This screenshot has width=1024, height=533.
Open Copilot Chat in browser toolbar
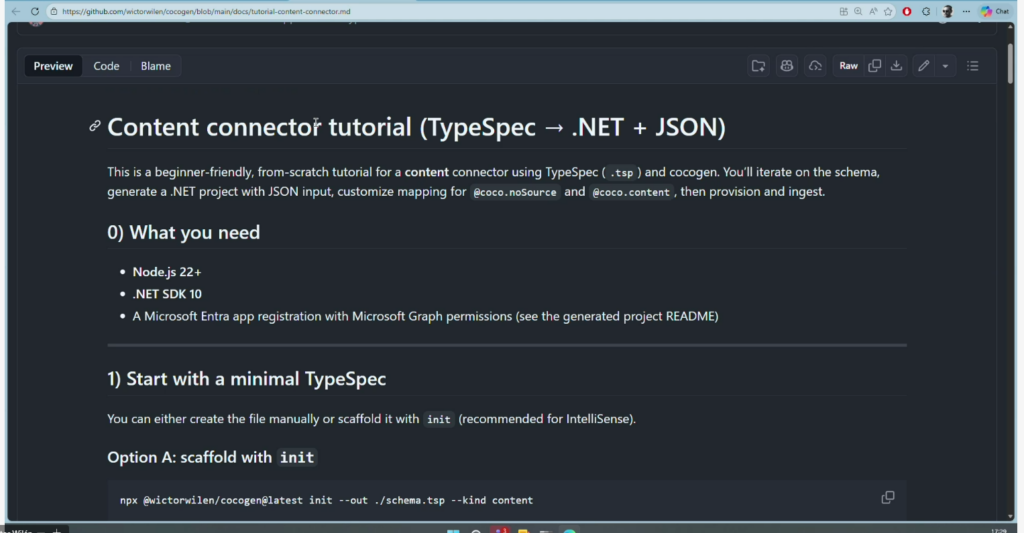coord(993,11)
